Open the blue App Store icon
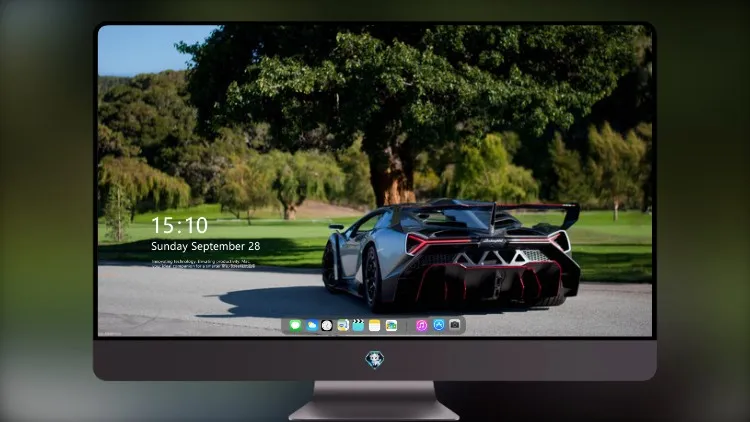 (x=439, y=325)
